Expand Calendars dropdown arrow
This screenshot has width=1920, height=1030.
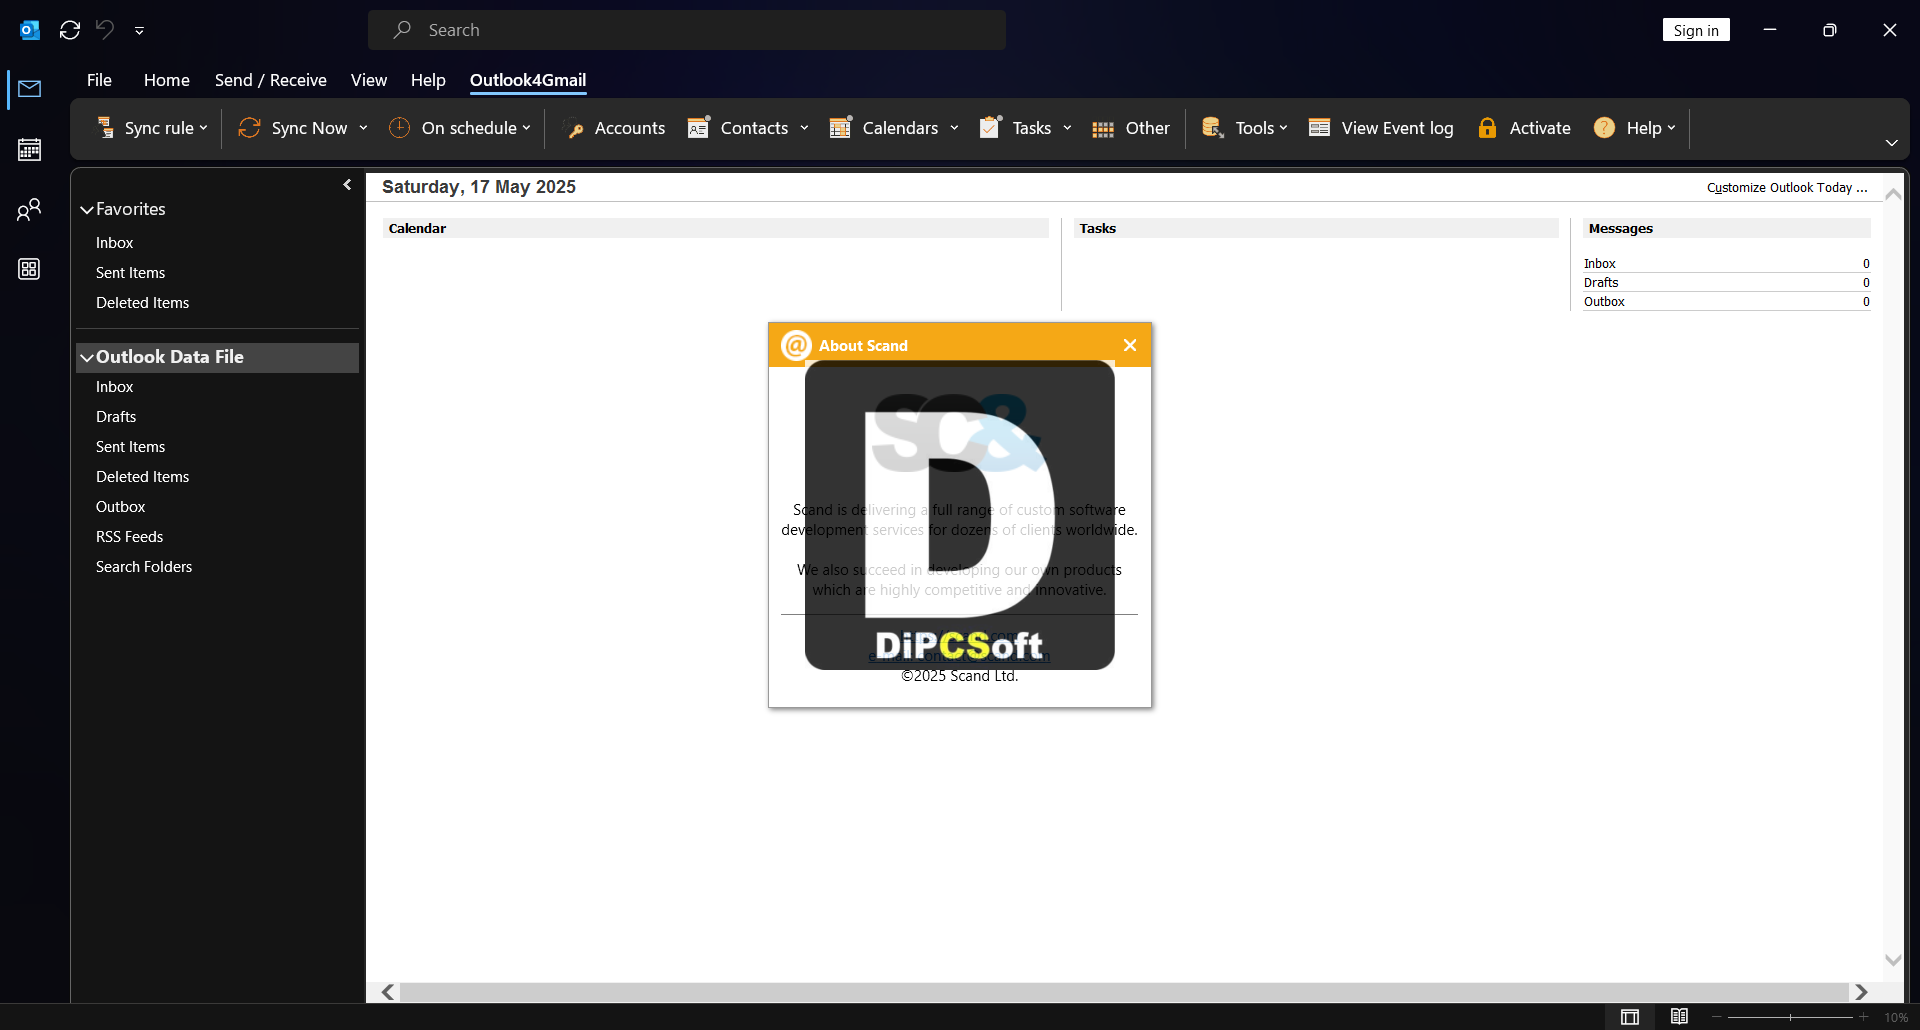[954, 128]
